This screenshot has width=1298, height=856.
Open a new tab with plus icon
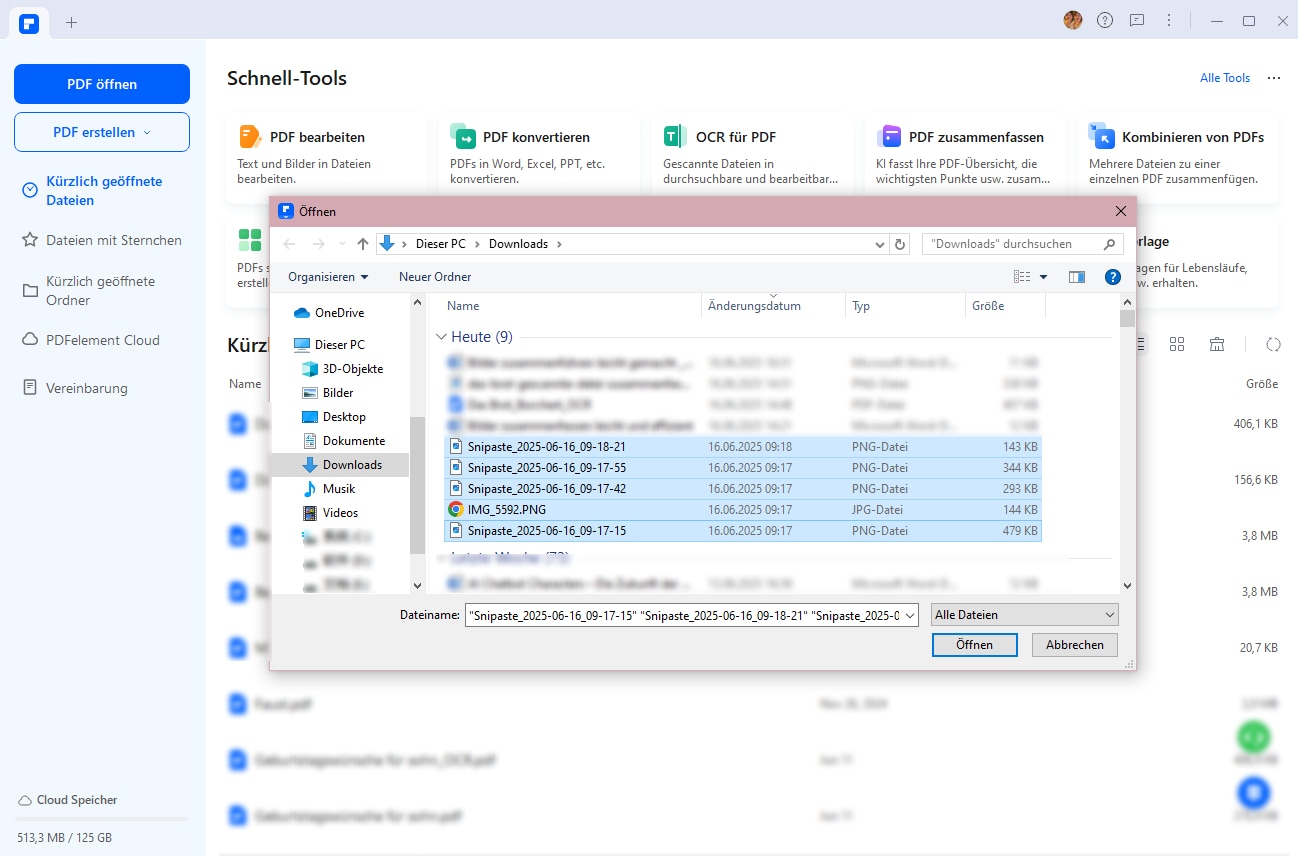[71, 22]
